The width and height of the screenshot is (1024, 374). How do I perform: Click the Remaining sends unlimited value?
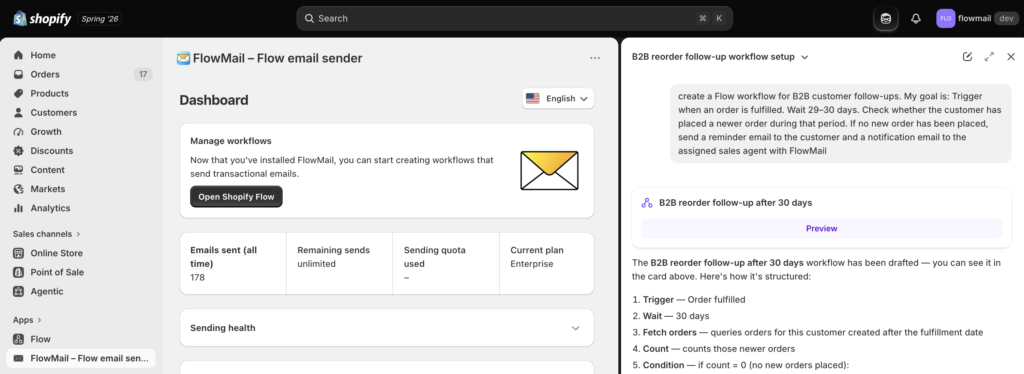316,264
